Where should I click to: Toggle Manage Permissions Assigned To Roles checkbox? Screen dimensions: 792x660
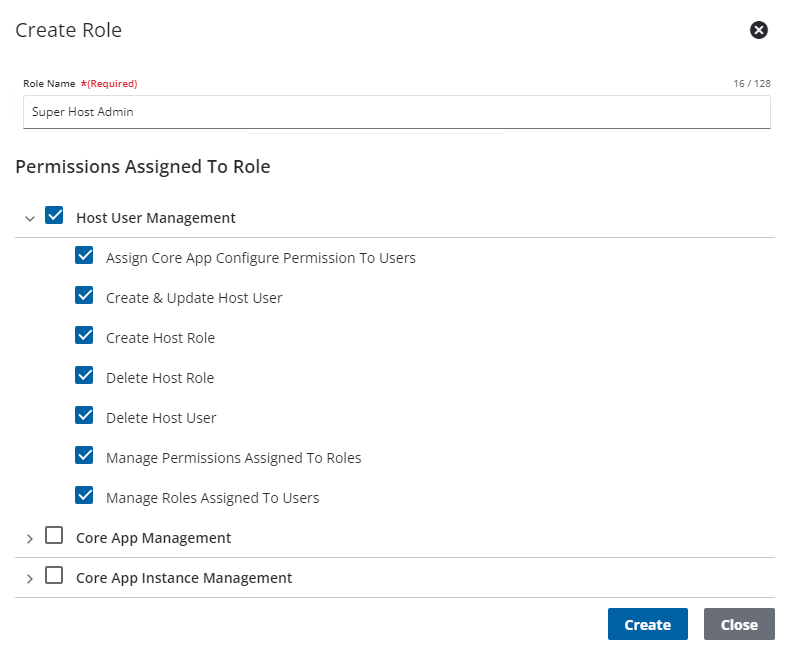coord(84,456)
